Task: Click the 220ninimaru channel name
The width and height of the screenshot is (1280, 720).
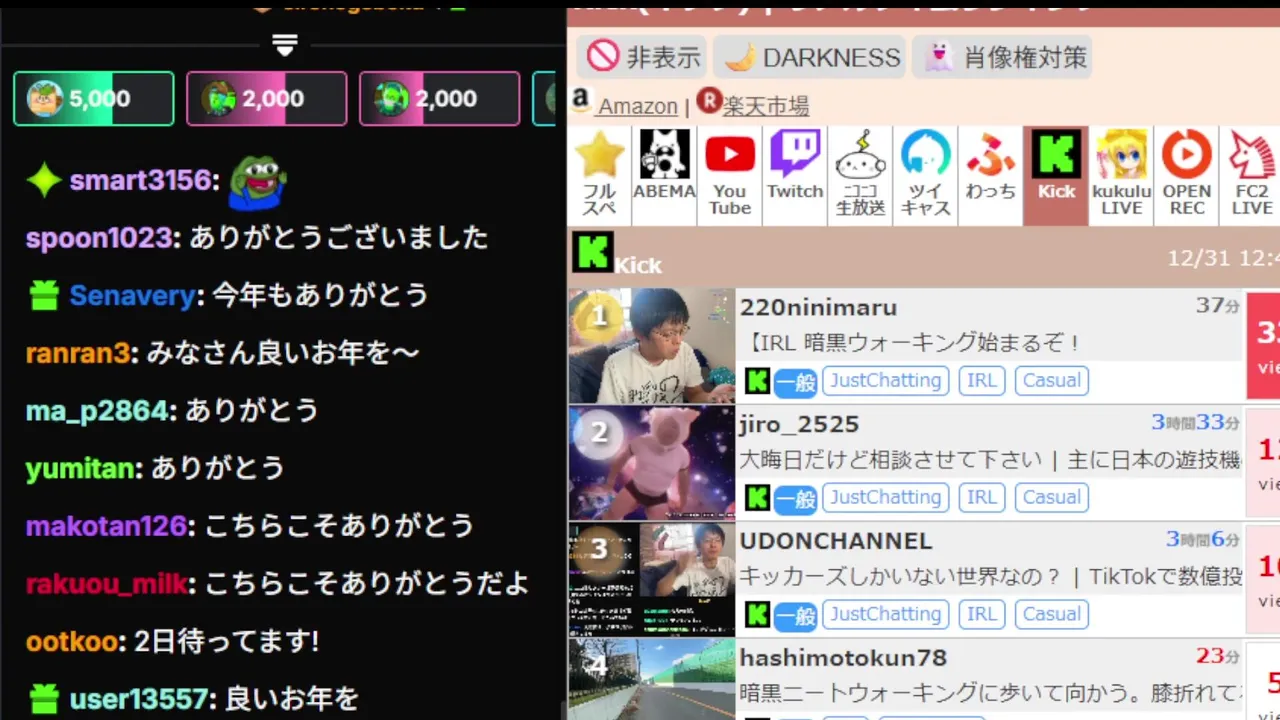Action: [x=818, y=308]
